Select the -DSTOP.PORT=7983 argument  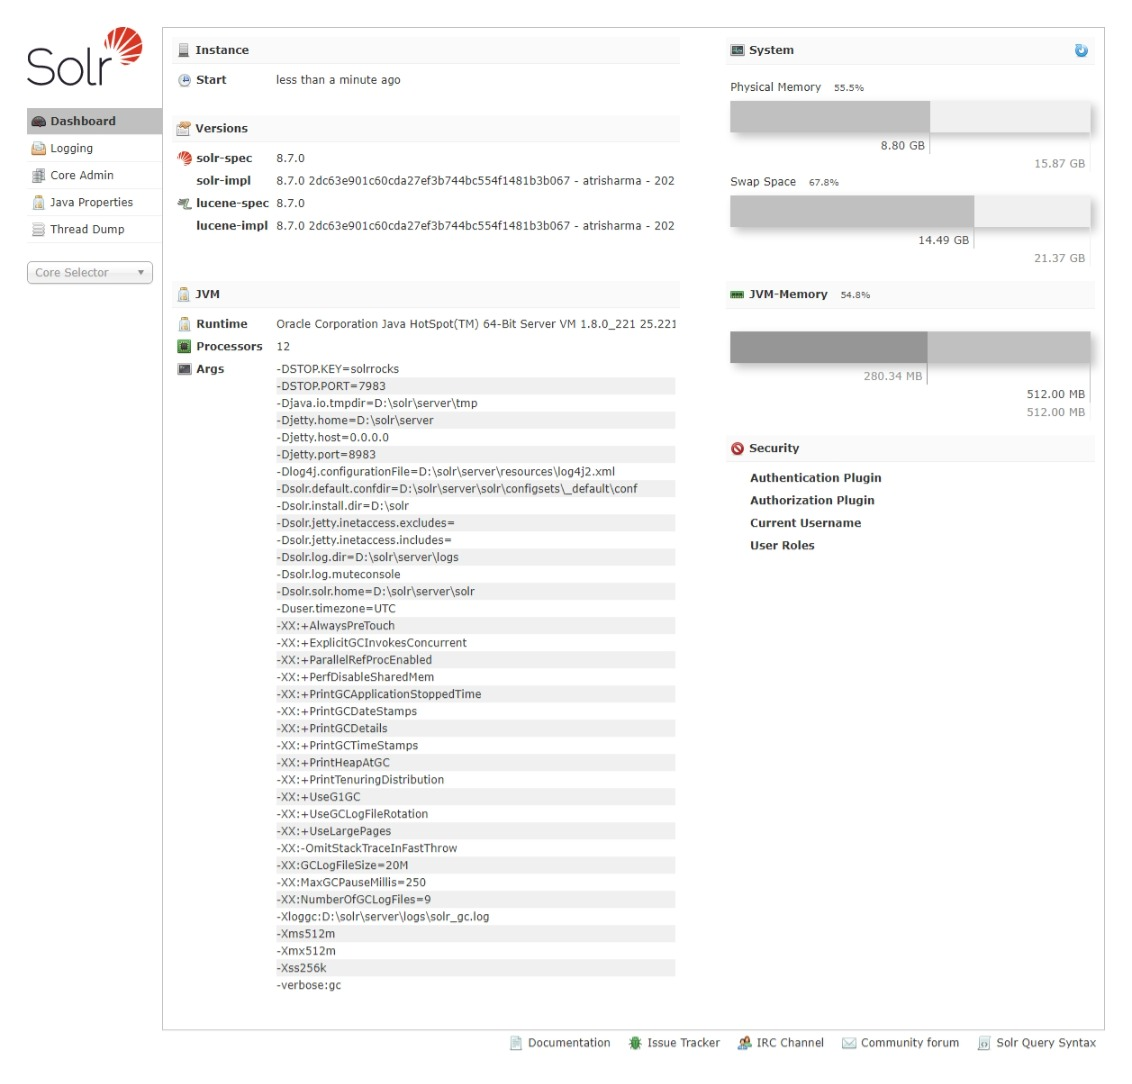(475, 386)
